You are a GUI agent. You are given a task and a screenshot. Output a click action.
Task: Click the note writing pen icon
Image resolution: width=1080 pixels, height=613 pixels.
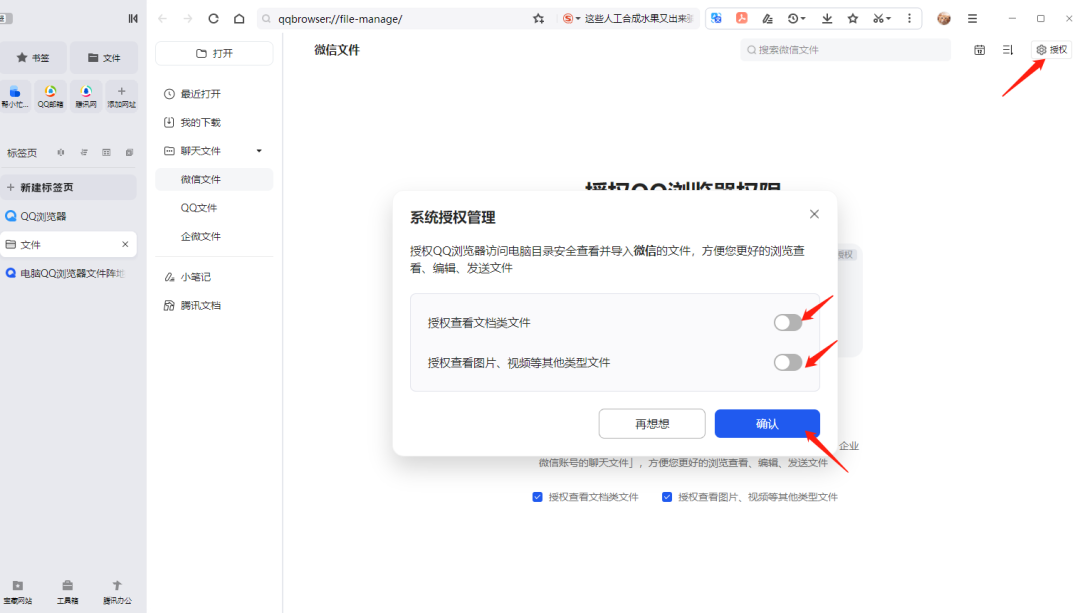(767, 19)
